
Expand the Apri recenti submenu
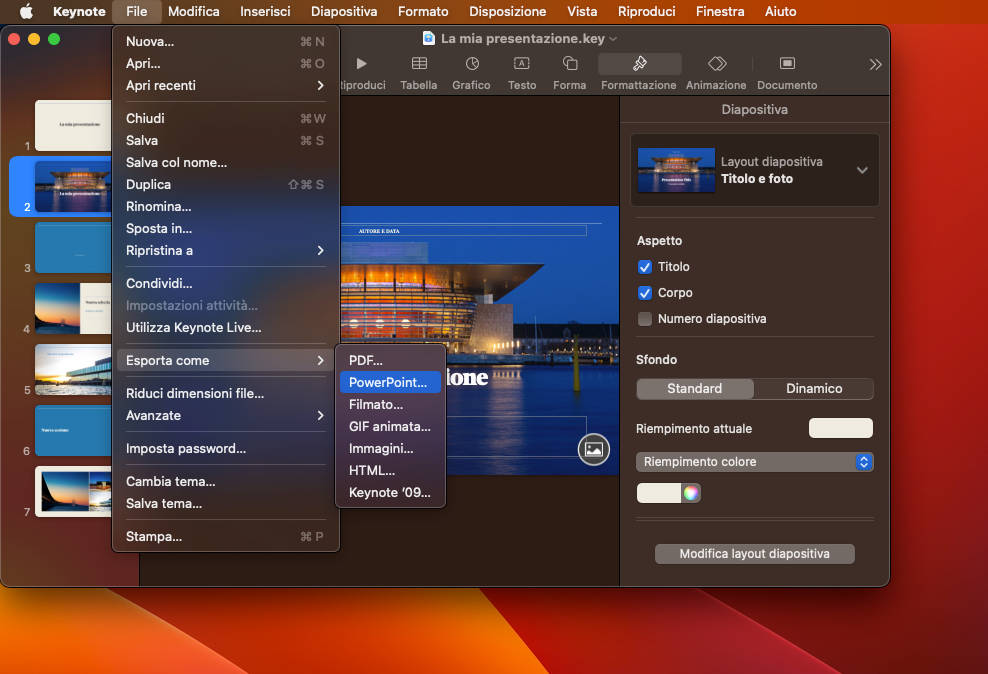225,85
